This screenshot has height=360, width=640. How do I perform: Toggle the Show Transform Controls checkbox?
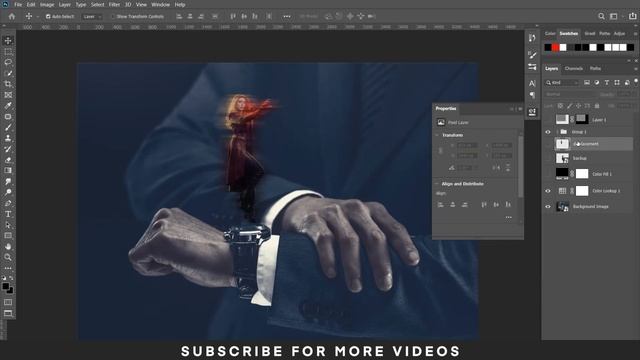click(x=113, y=16)
